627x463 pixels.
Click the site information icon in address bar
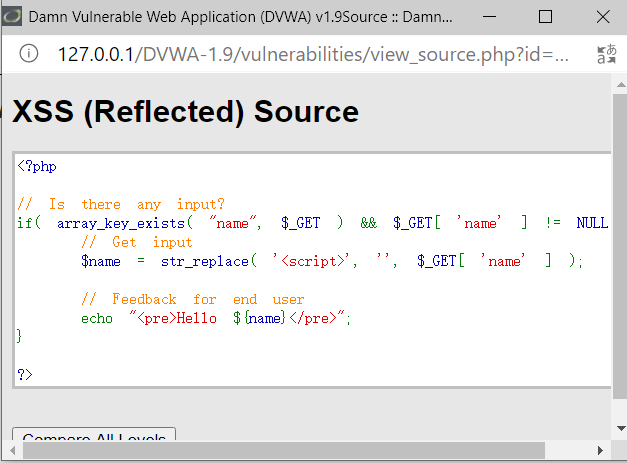[x=29, y=53]
